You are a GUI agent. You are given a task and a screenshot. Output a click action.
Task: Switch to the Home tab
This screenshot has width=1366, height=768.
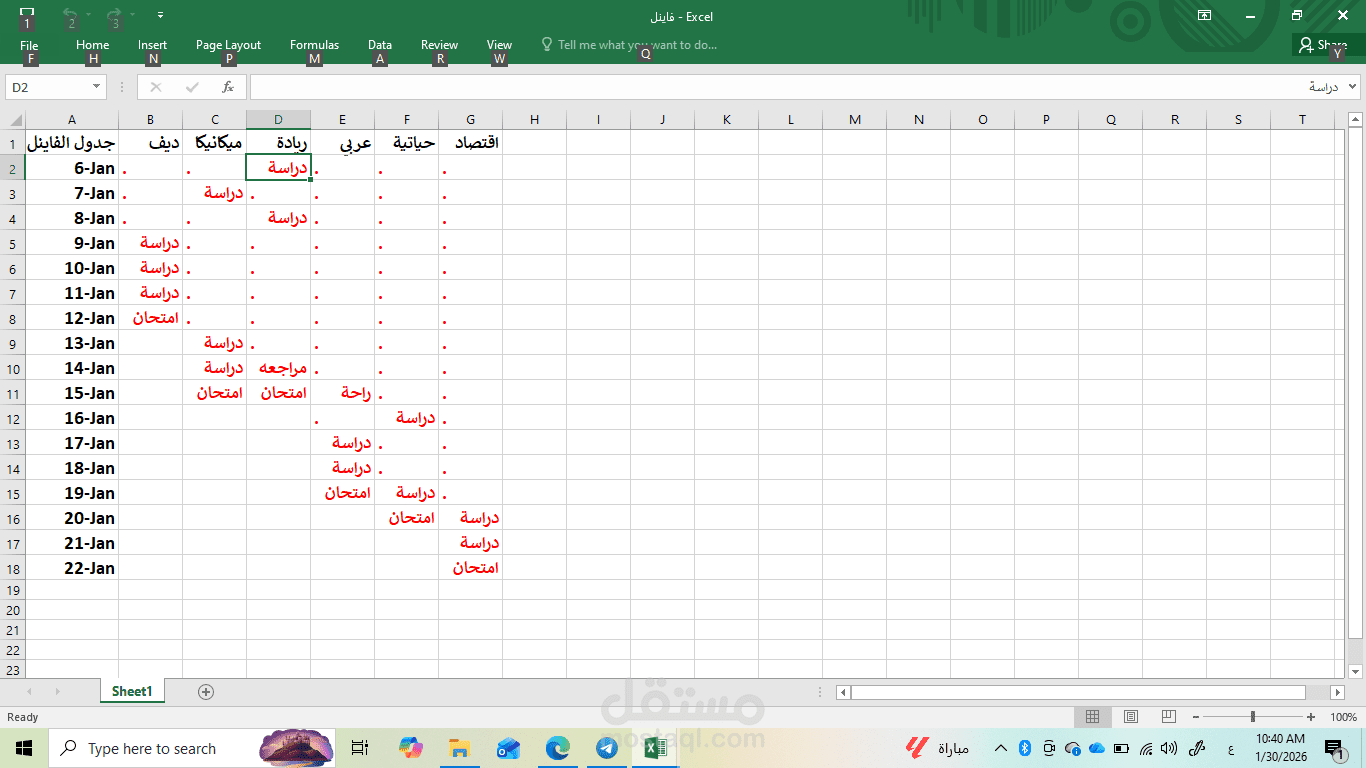click(92, 45)
